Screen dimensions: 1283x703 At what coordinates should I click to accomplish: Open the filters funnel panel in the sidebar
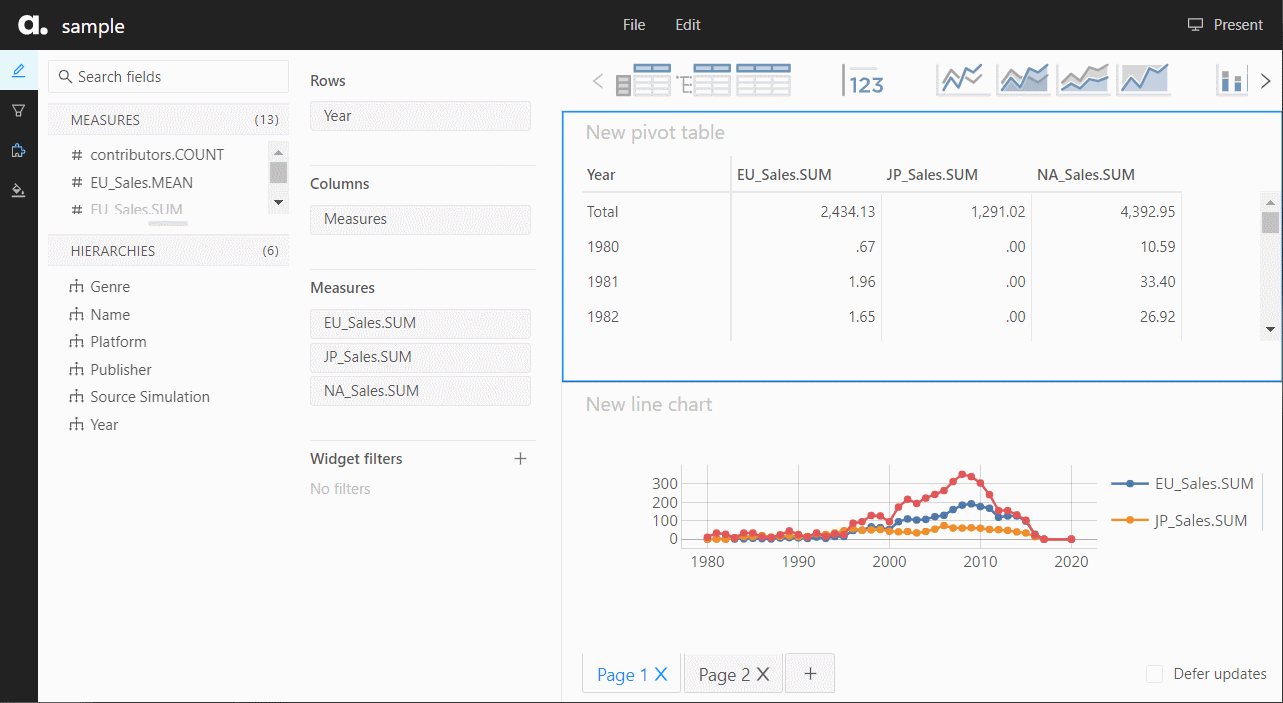click(x=18, y=110)
